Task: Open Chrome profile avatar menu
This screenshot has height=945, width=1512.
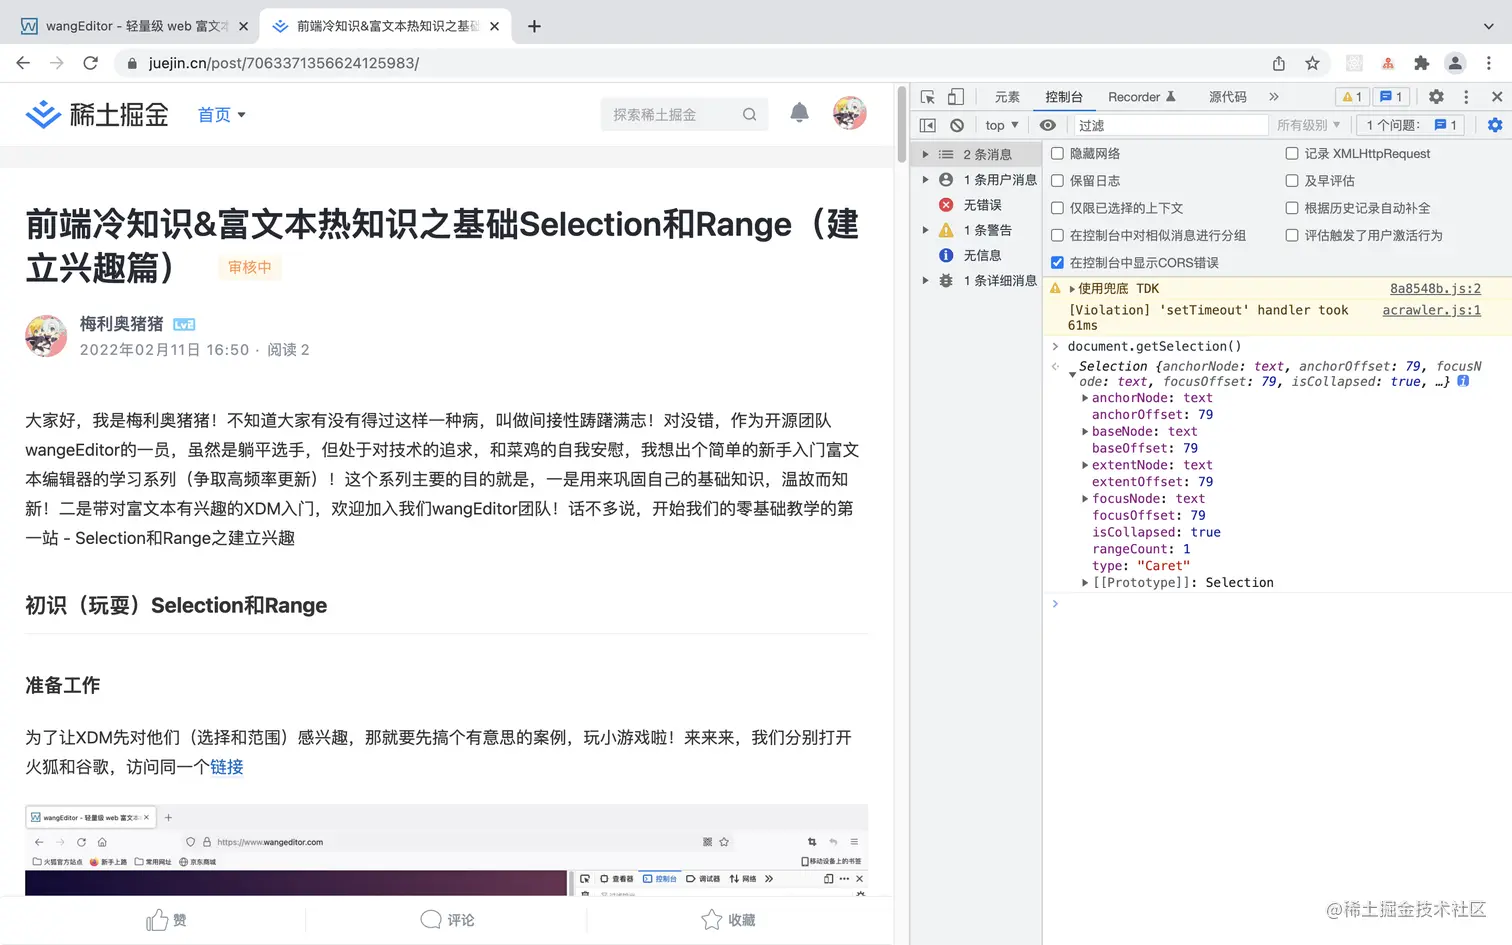Action: point(1455,63)
